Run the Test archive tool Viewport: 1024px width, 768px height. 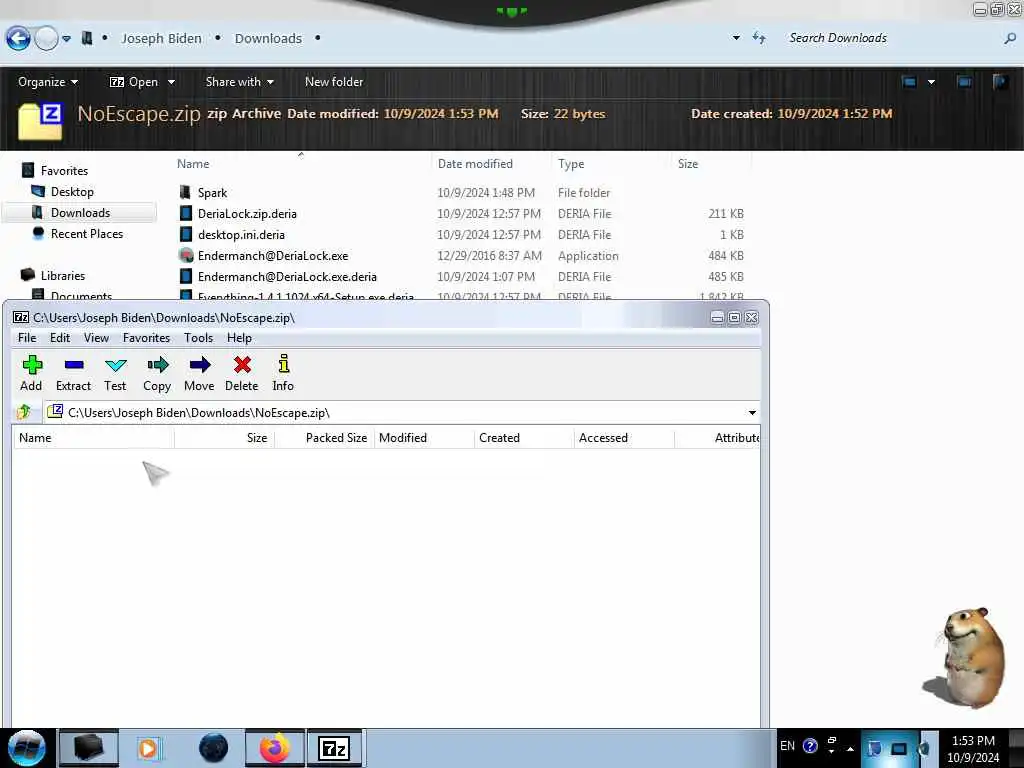coord(115,374)
